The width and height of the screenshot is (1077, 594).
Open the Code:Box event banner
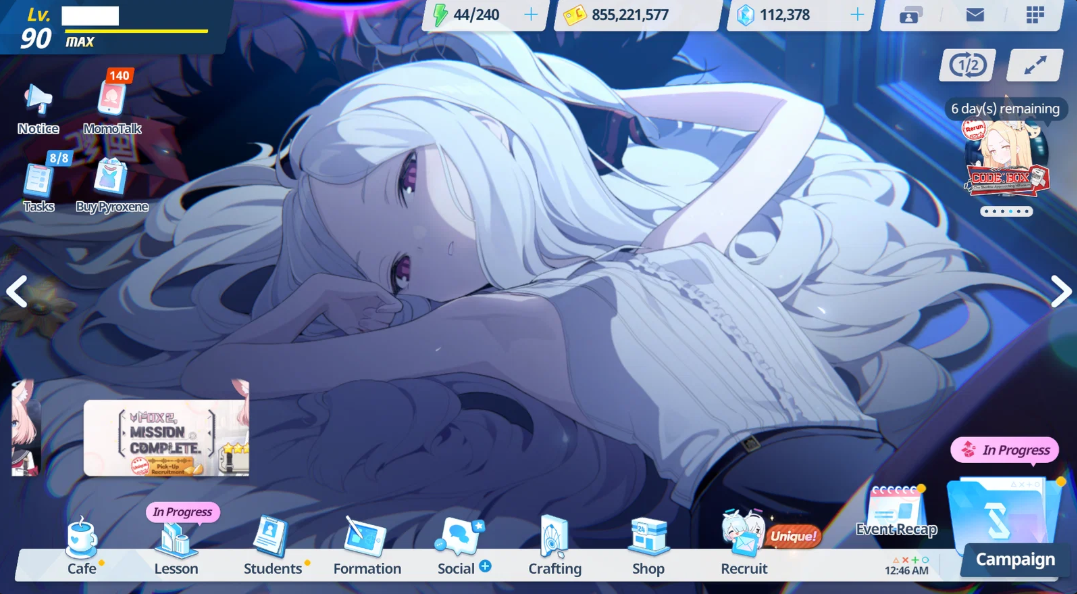coord(1006,158)
